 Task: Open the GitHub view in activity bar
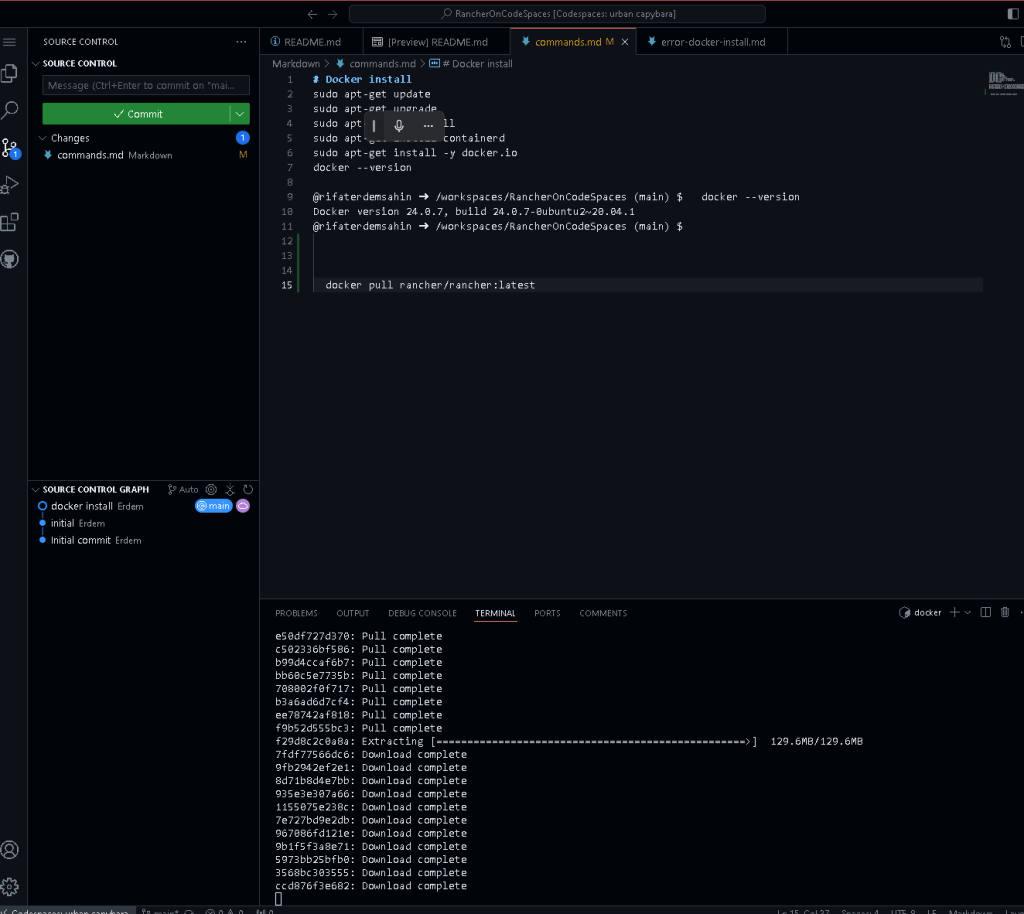(x=10, y=259)
